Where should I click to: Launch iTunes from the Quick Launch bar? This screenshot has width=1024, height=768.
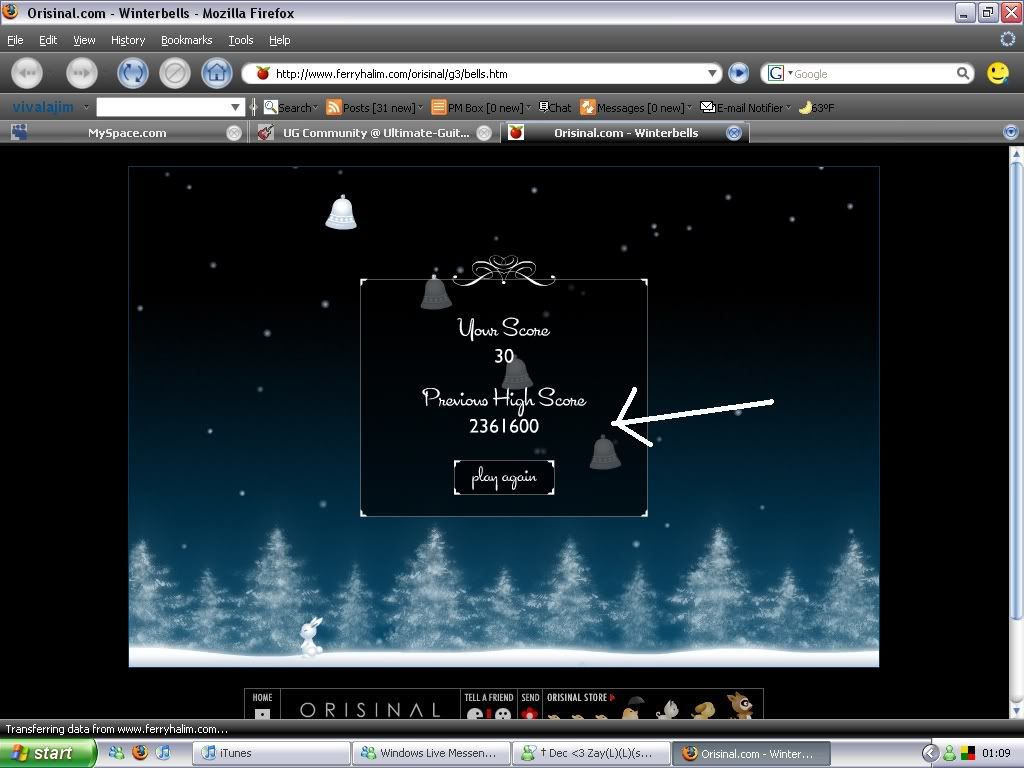click(163, 753)
